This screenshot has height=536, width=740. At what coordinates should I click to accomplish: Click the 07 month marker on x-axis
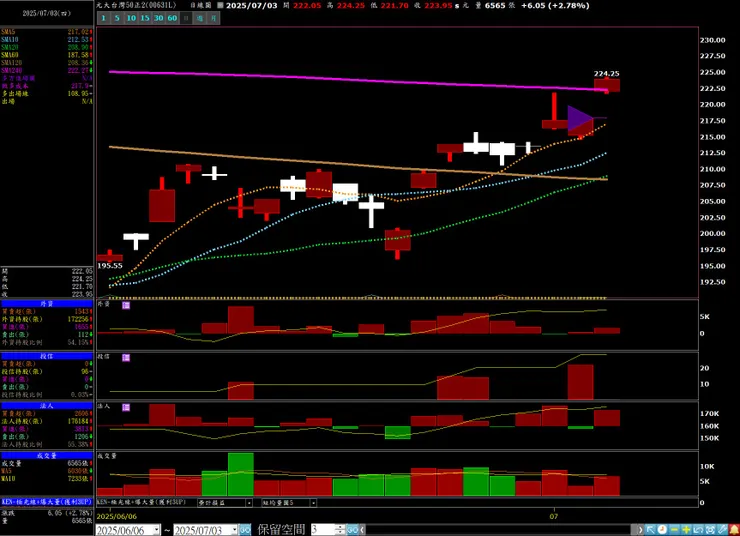click(554, 516)
